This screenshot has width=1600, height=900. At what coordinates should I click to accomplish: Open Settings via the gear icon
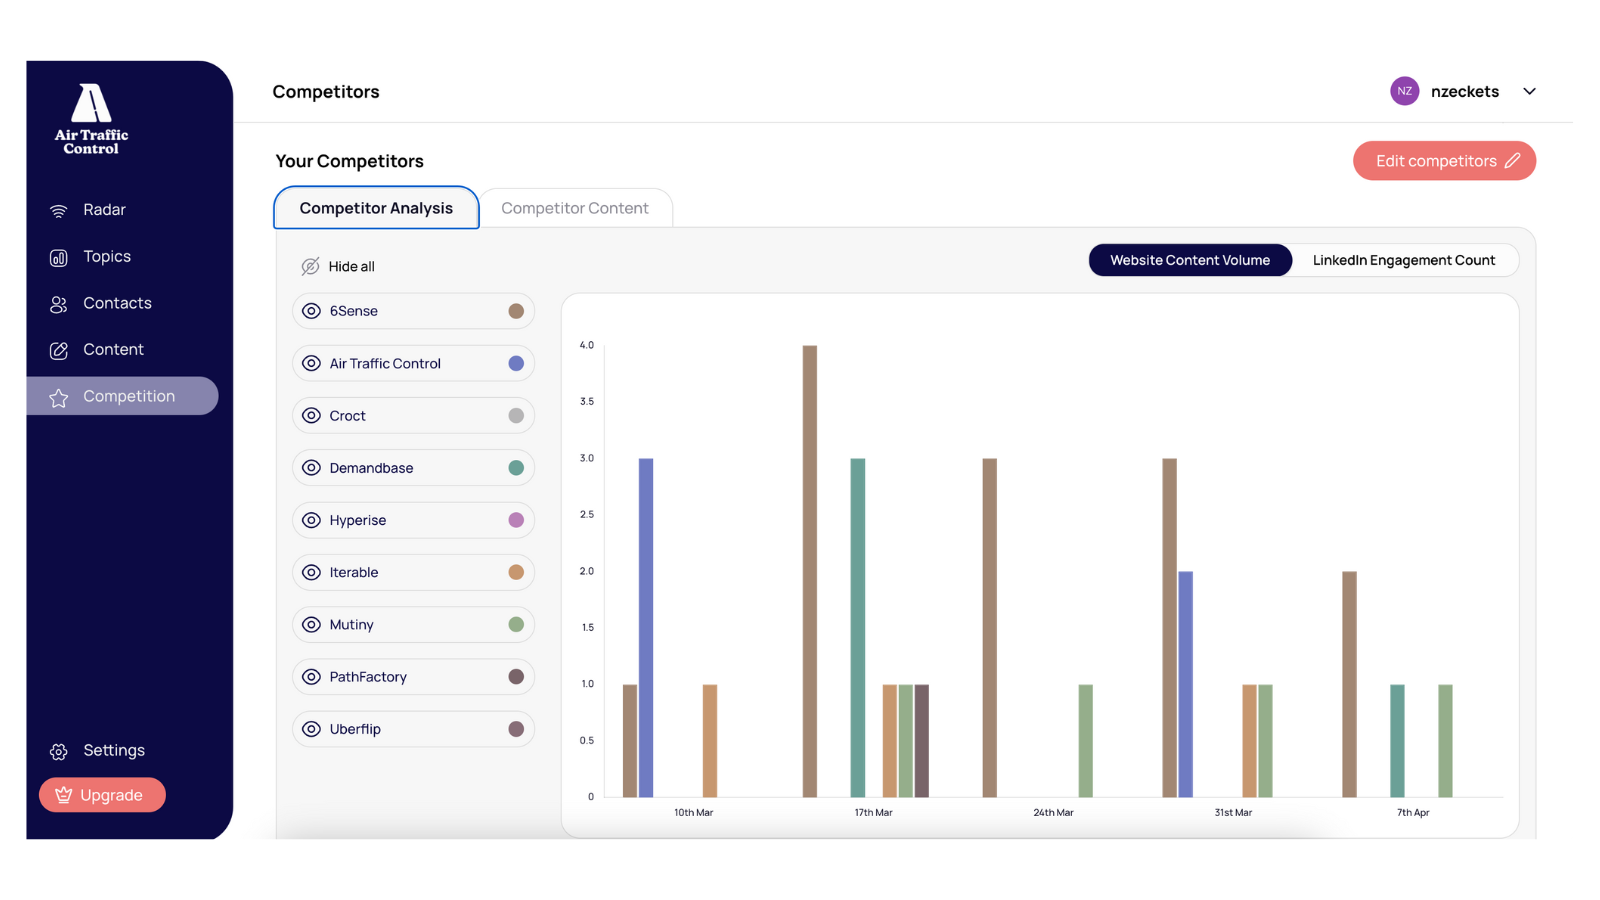click(x=59, y=752)
